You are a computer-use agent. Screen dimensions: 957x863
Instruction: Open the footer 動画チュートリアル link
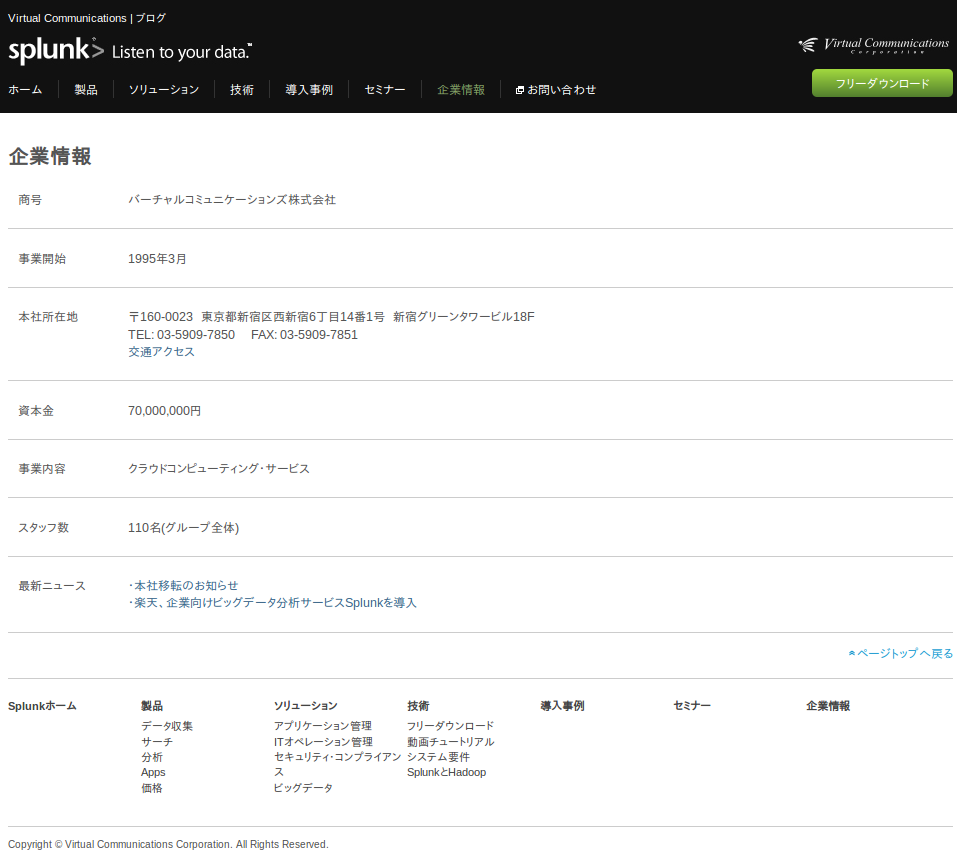450,742
